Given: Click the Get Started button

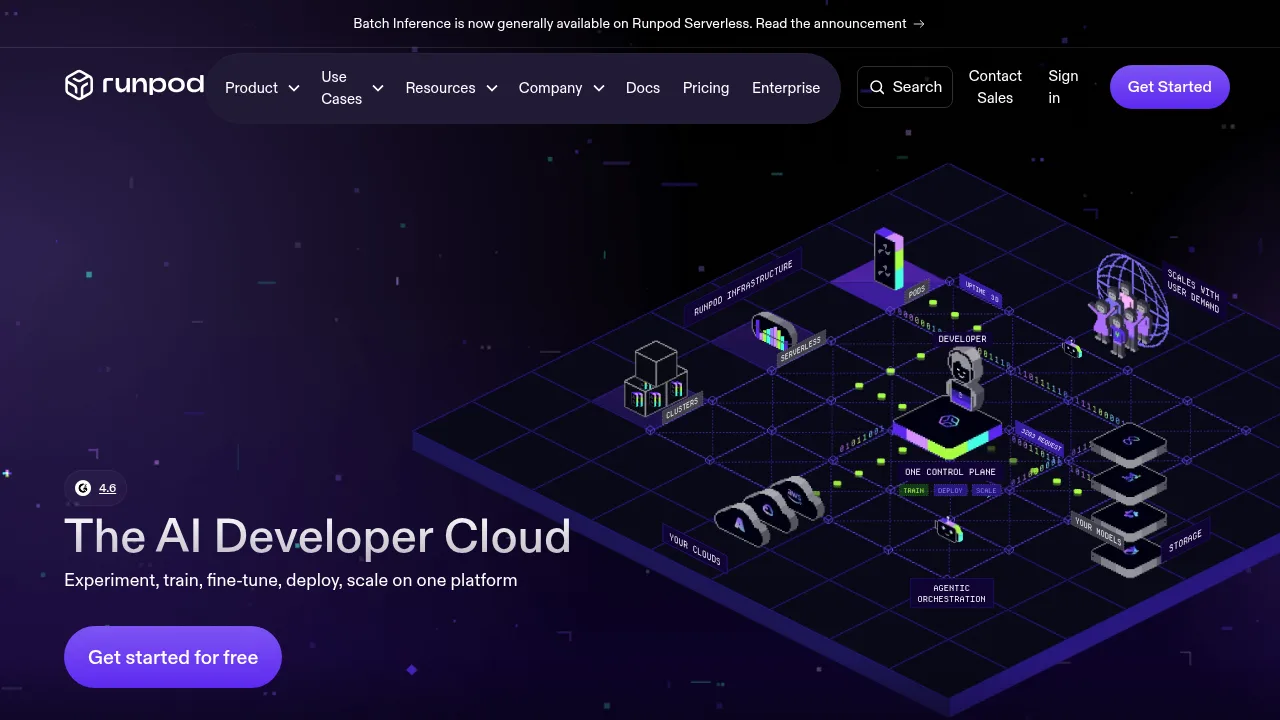Looking at the screenshot, I should pyautogui.click(x=1170, y=87).
